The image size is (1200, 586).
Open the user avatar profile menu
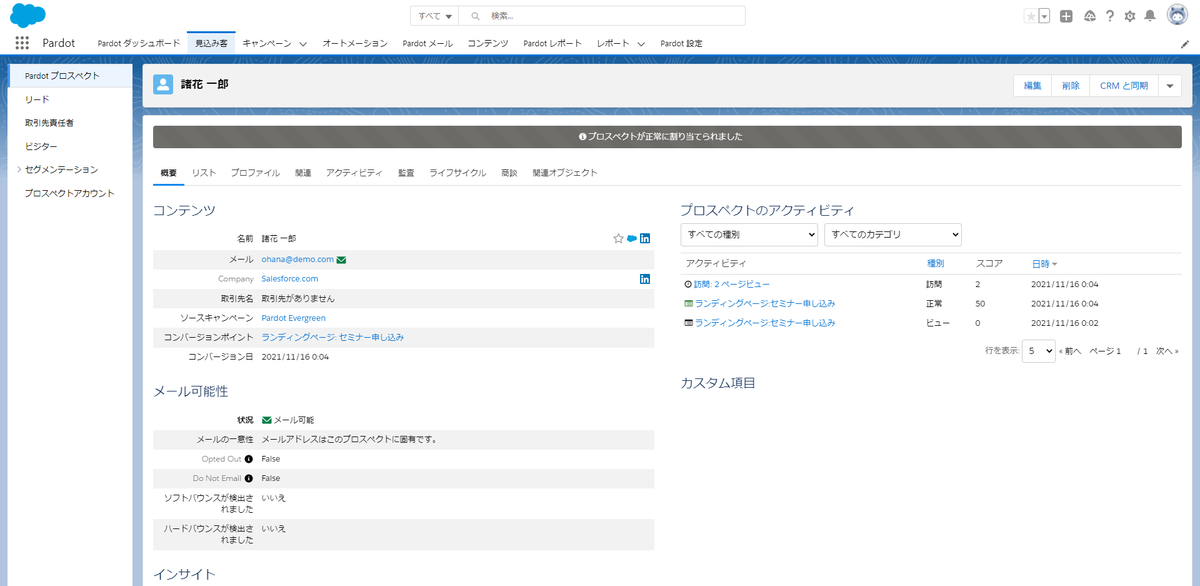pos(1177,16)
